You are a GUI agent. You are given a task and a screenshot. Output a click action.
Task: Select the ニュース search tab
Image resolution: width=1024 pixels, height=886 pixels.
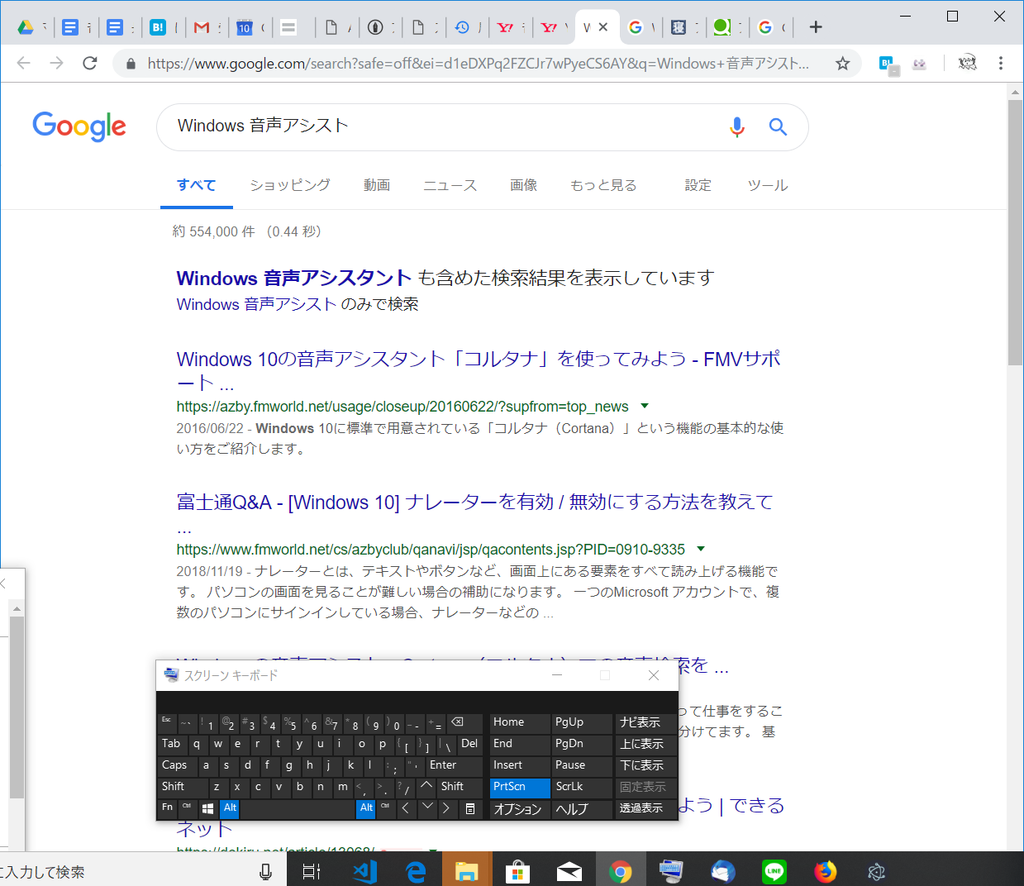(449, 185)
